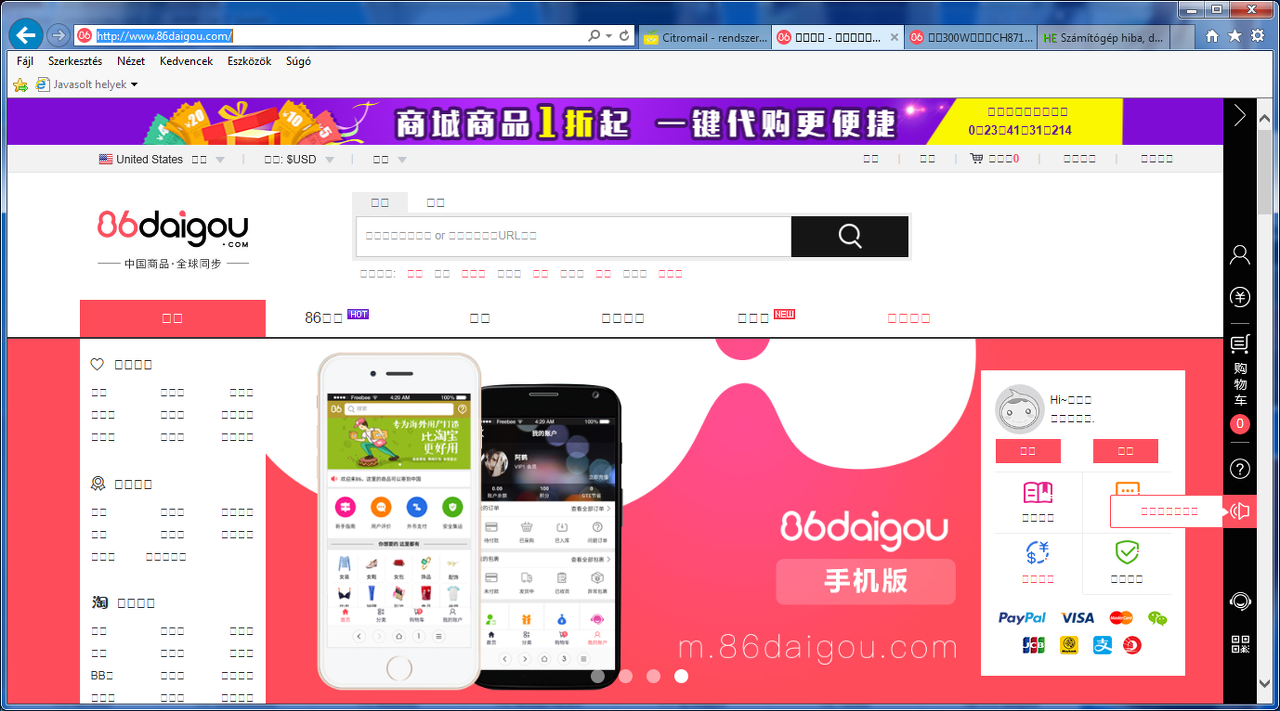1280x711 pixels.
Task: Click the orange chat bubble icon
Action: [x=1127, y=490]
